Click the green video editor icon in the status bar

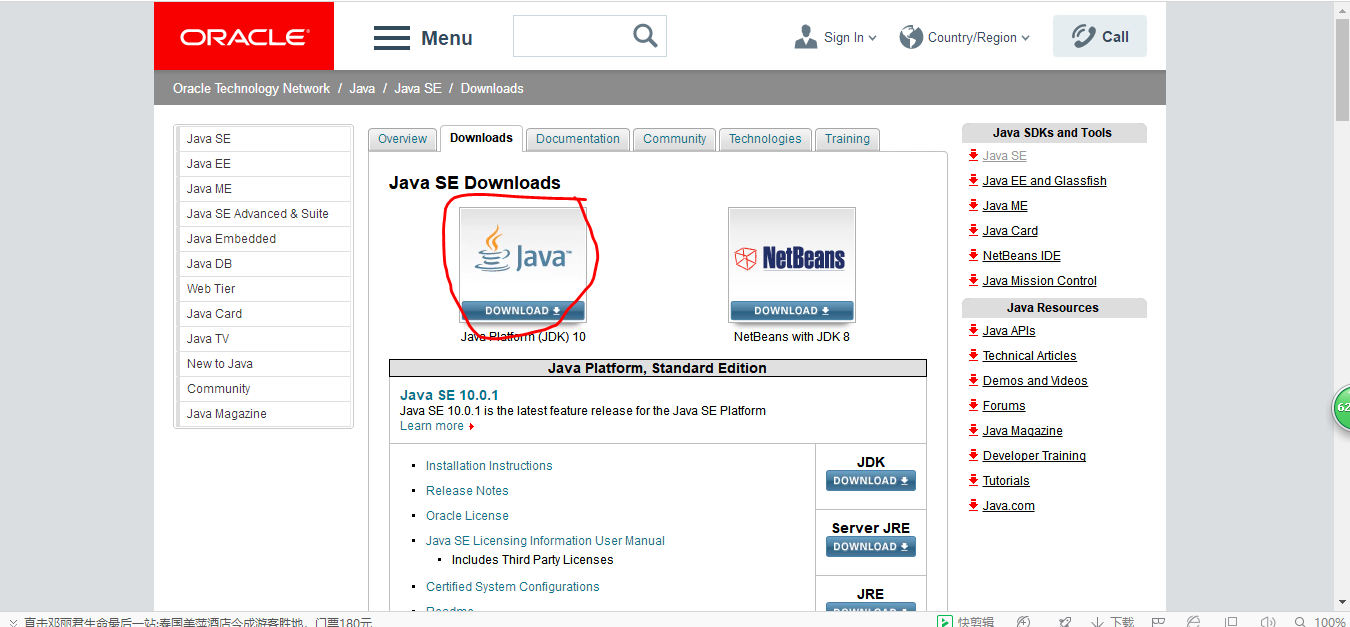(945, 621)
